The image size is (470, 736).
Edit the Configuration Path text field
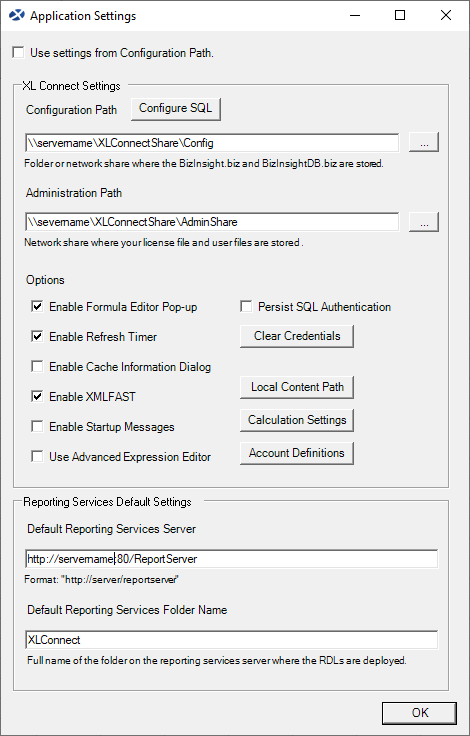[212, 143]
